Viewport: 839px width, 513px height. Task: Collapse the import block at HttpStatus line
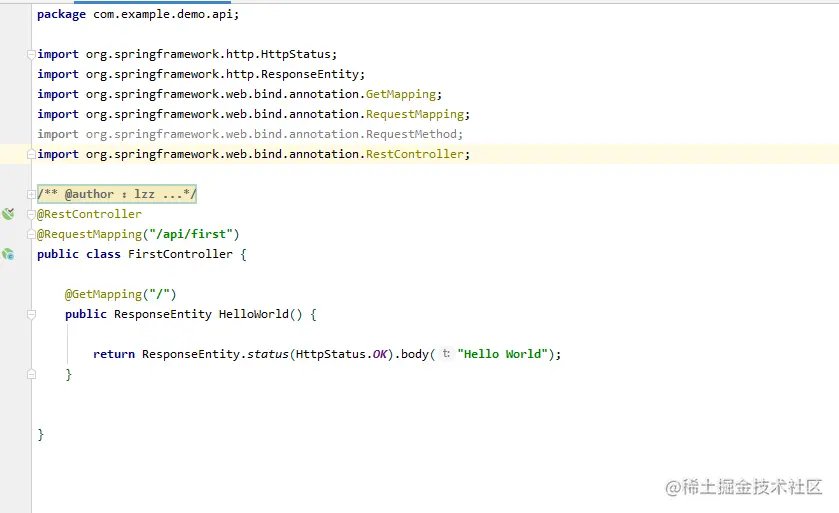tap(31, 54)
